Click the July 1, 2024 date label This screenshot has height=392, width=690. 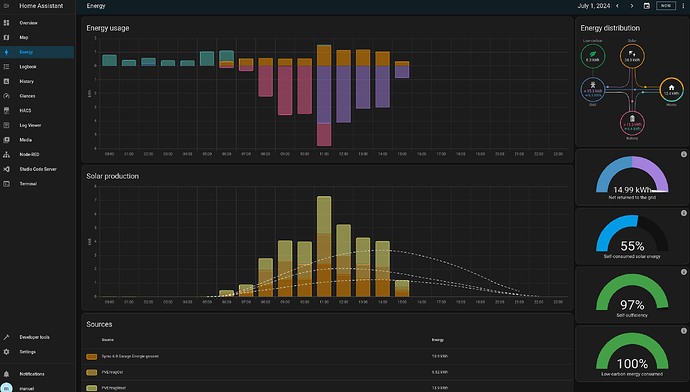point(594,6)
